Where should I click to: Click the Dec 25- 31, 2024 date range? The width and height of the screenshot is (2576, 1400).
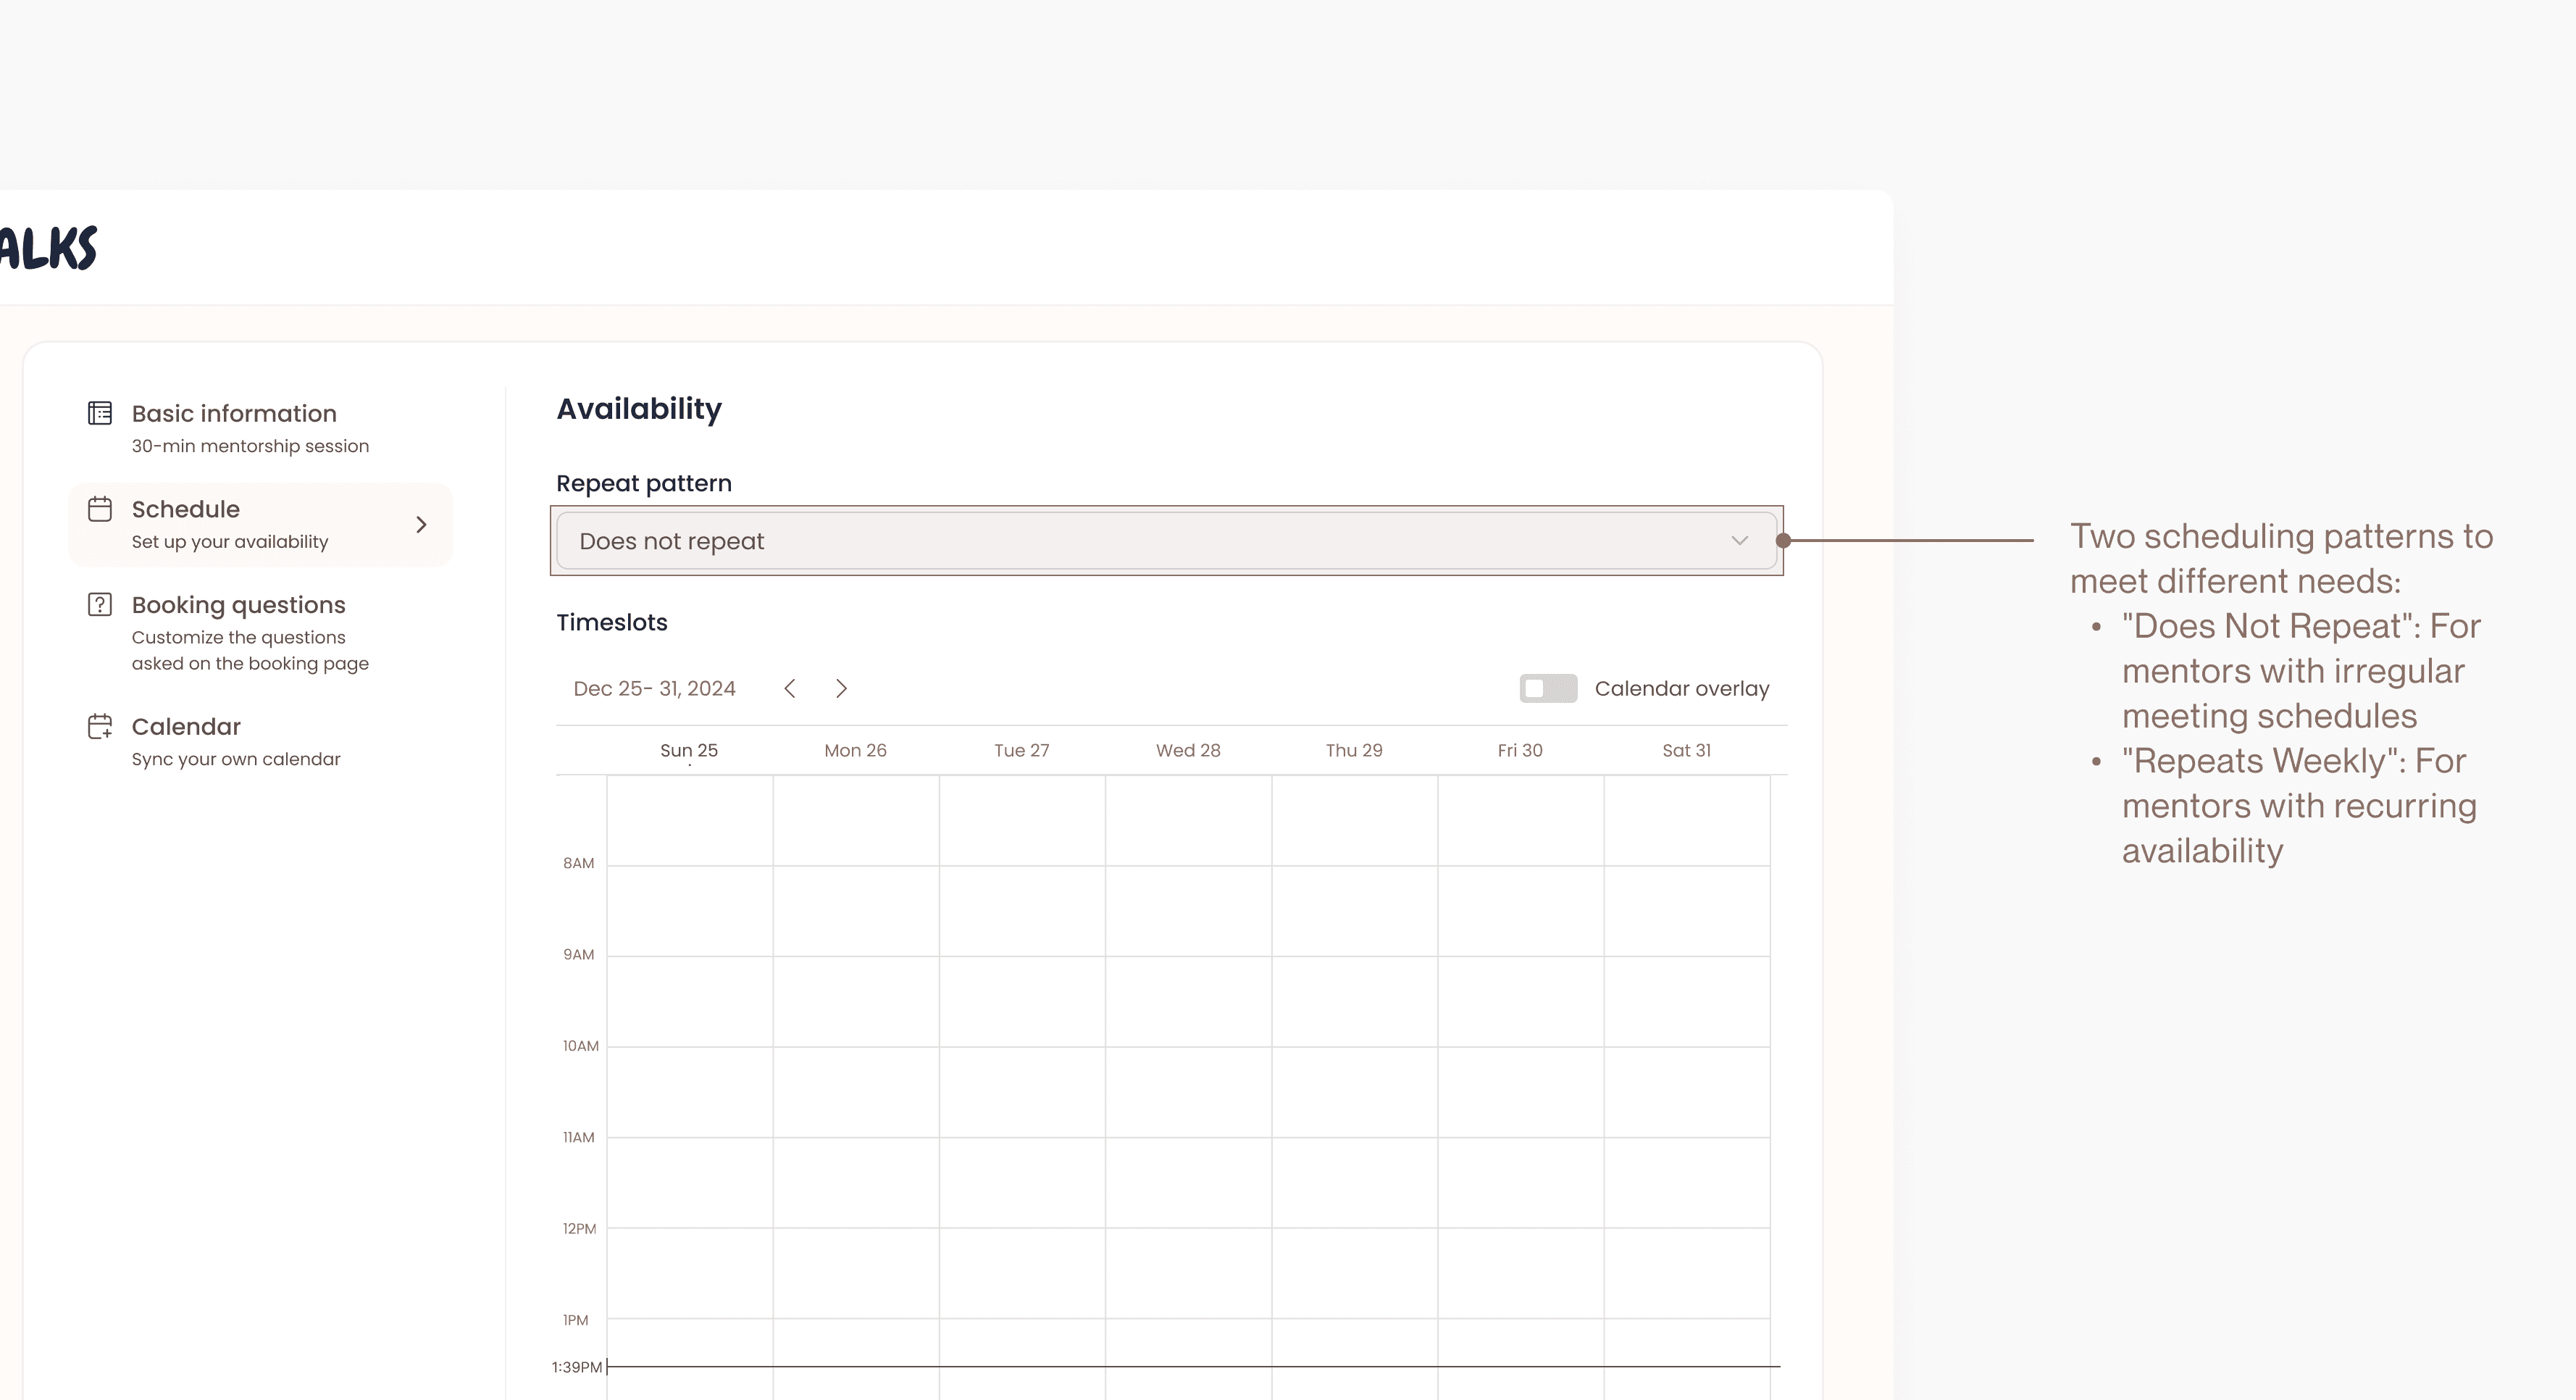click(654, 688)
